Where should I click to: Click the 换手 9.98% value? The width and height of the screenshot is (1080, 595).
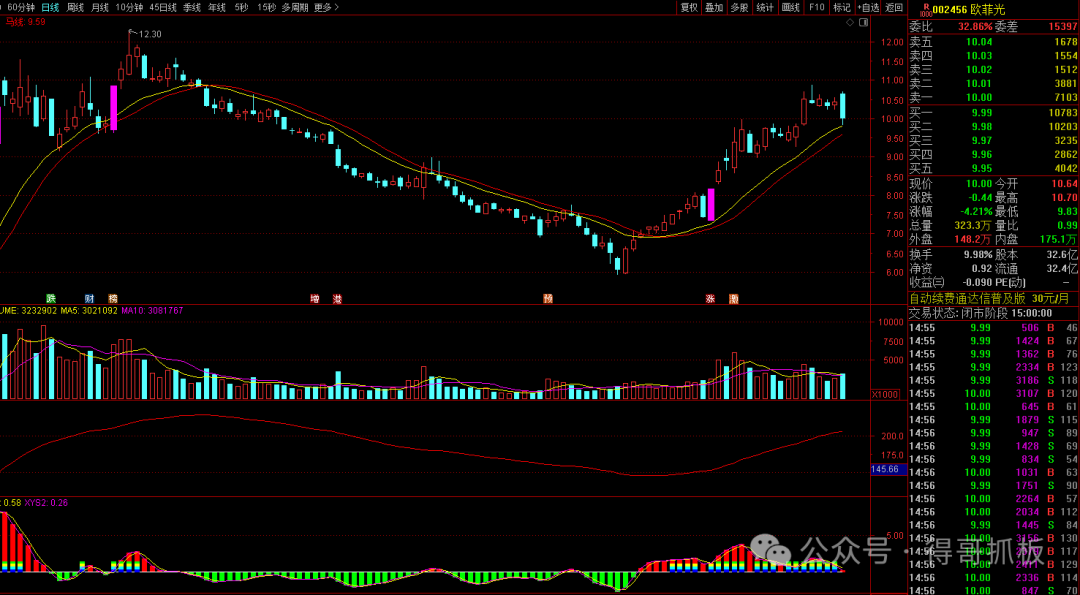coord(977,255)
